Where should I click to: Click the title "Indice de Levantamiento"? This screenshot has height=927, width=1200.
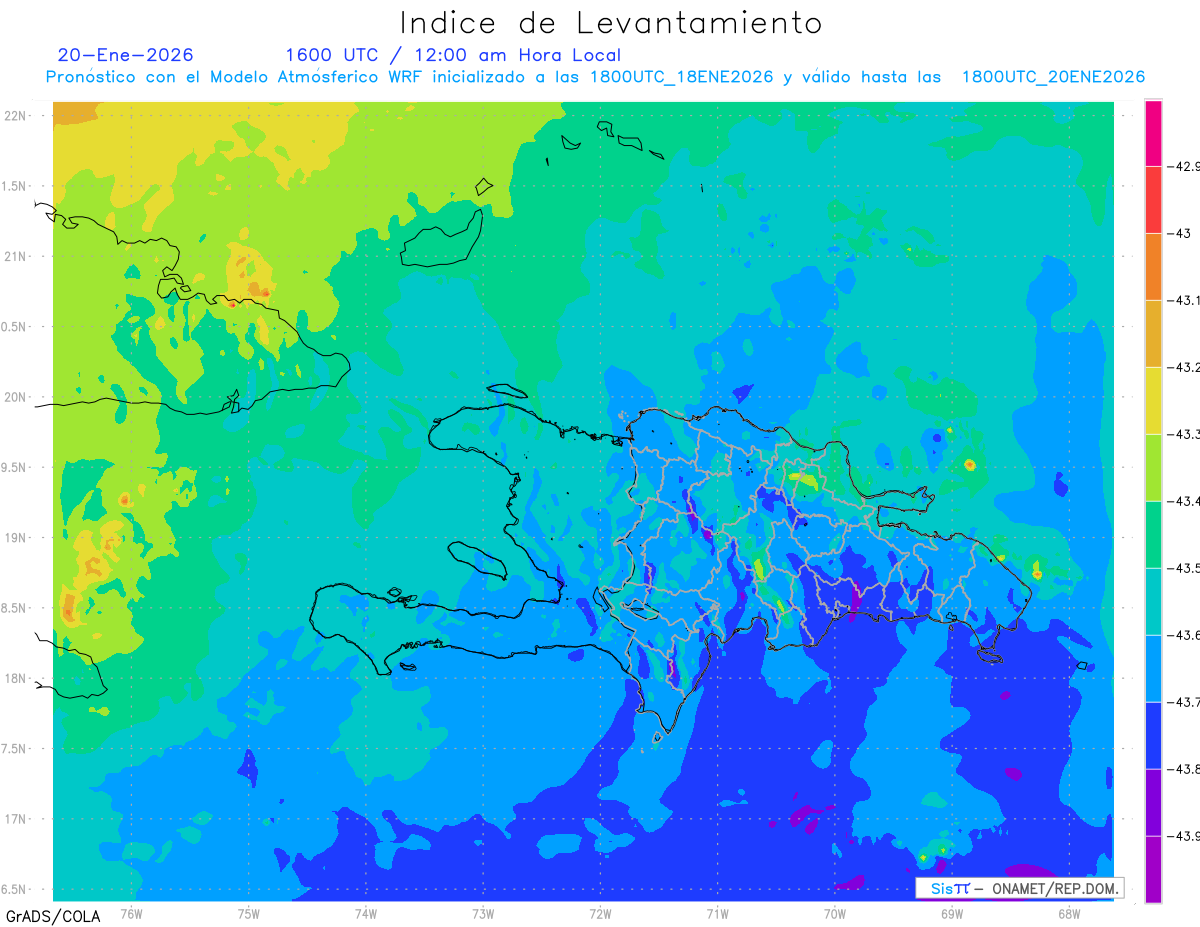[x=611, y=23]
